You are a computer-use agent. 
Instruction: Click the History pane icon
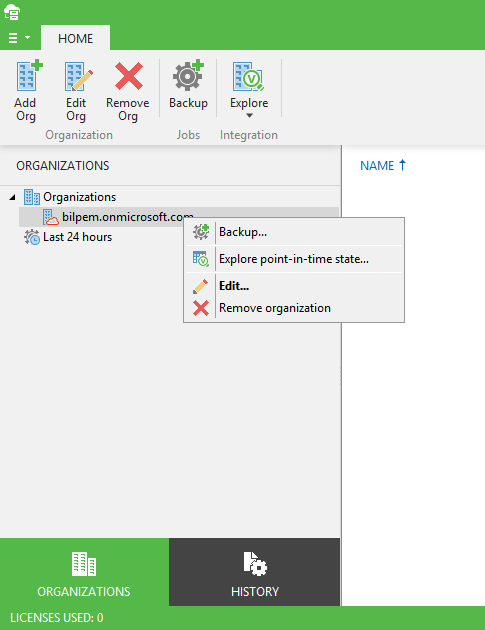(x=255, y=563)
